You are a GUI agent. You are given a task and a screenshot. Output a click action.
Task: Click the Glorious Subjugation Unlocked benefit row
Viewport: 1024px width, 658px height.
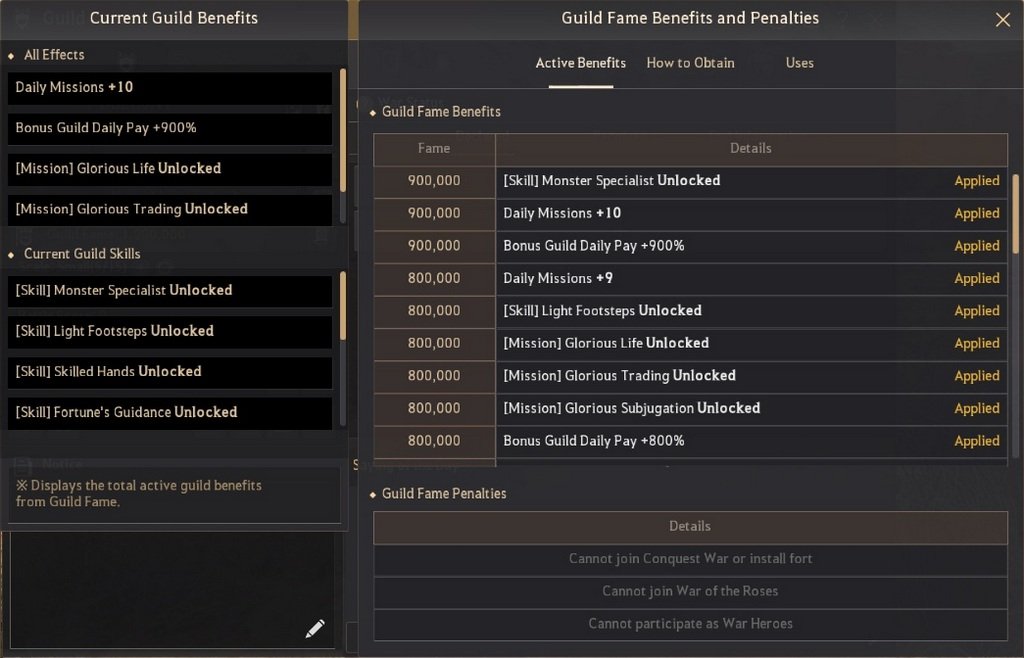690,409
